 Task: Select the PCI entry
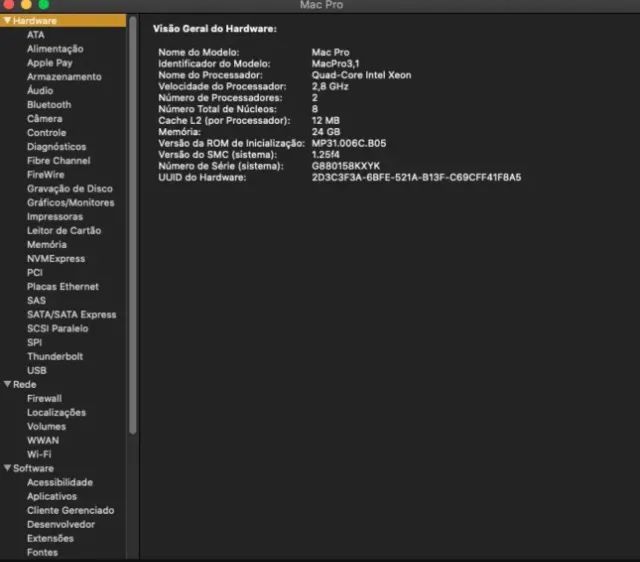pos(35,273)
